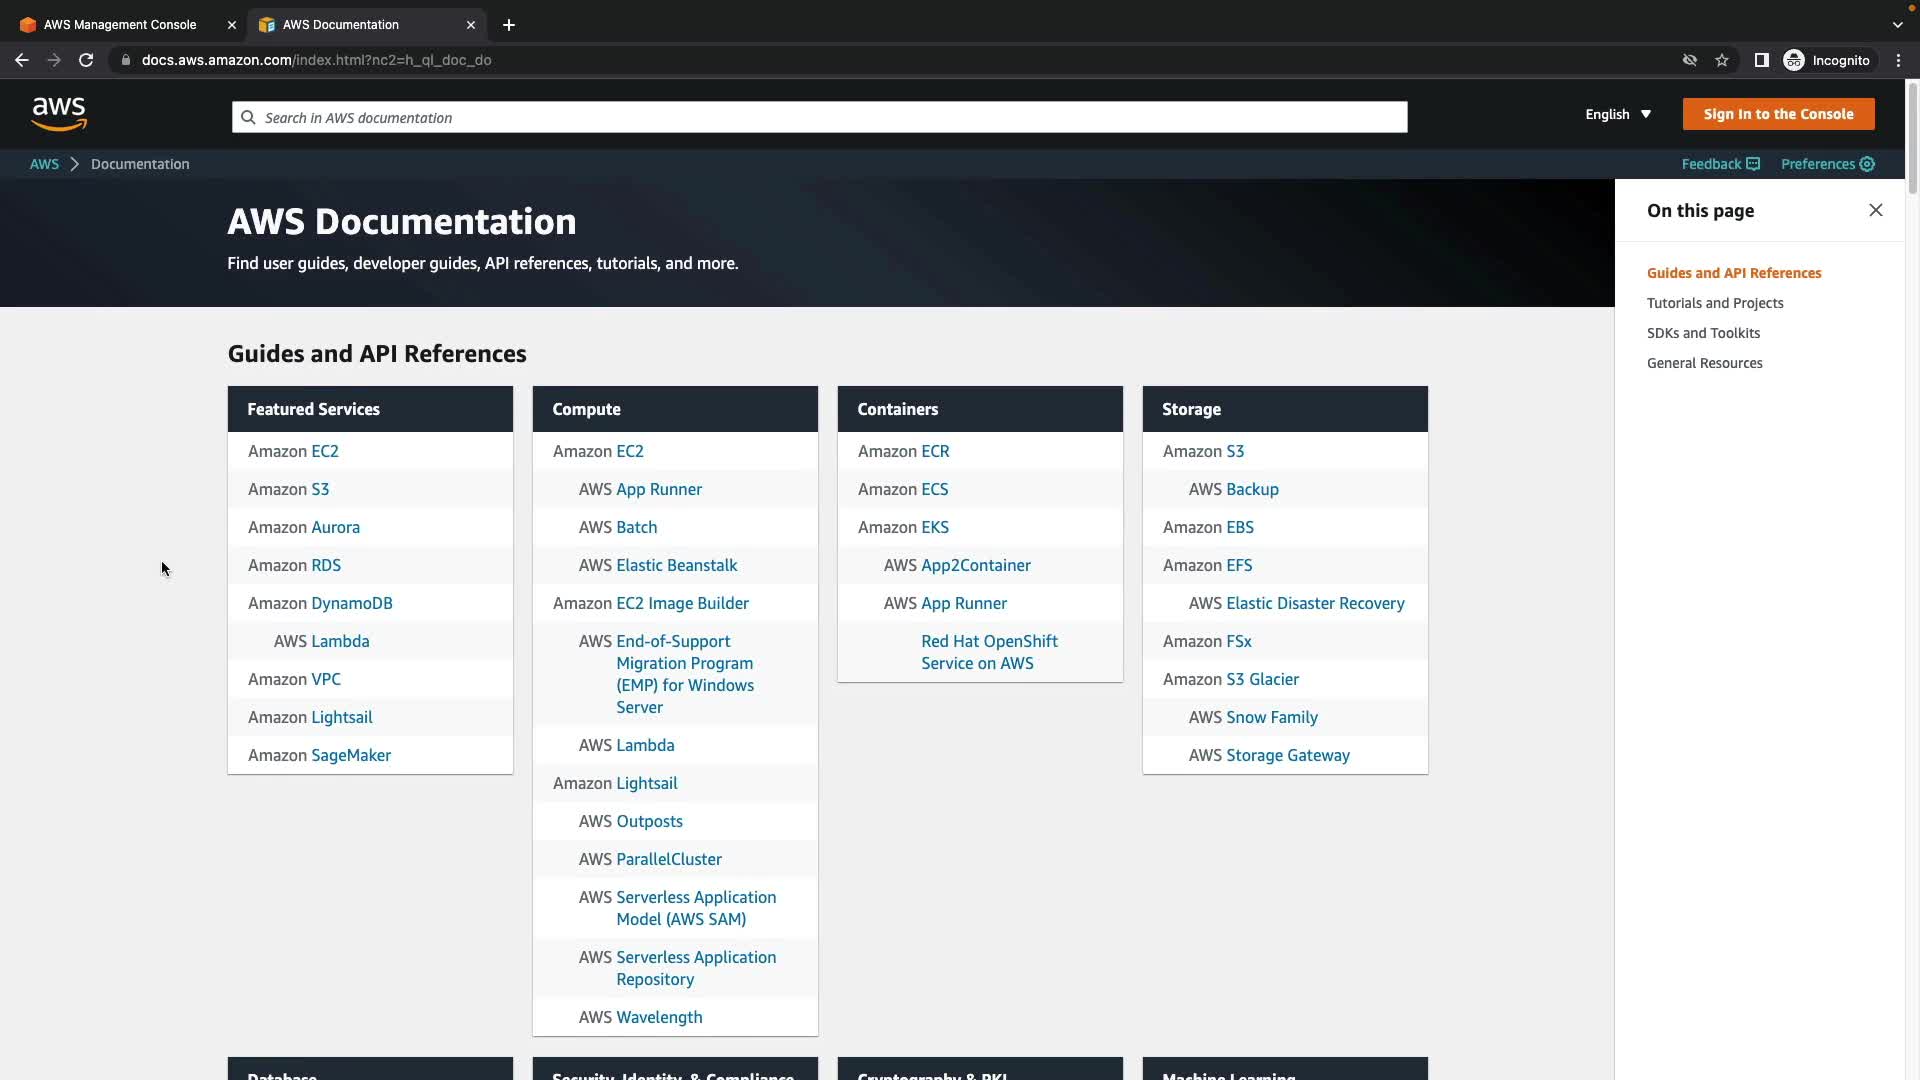Click Sign In to the Console button

point(1777,114)
